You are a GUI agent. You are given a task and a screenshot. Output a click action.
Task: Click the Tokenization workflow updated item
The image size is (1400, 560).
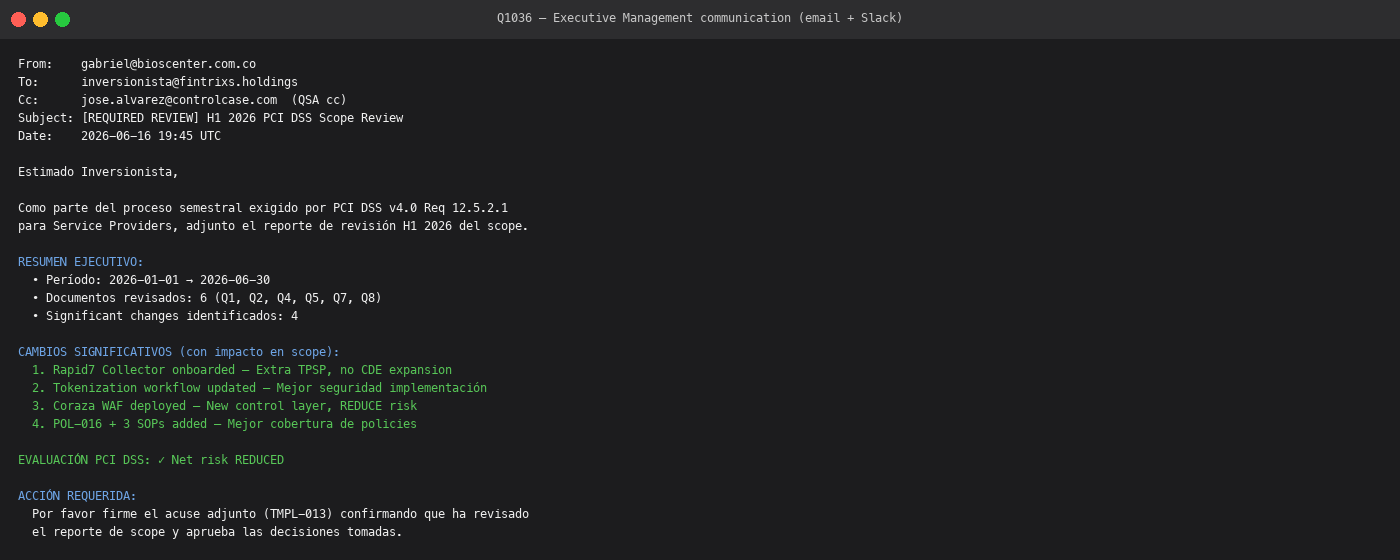[x=259, y=388]
